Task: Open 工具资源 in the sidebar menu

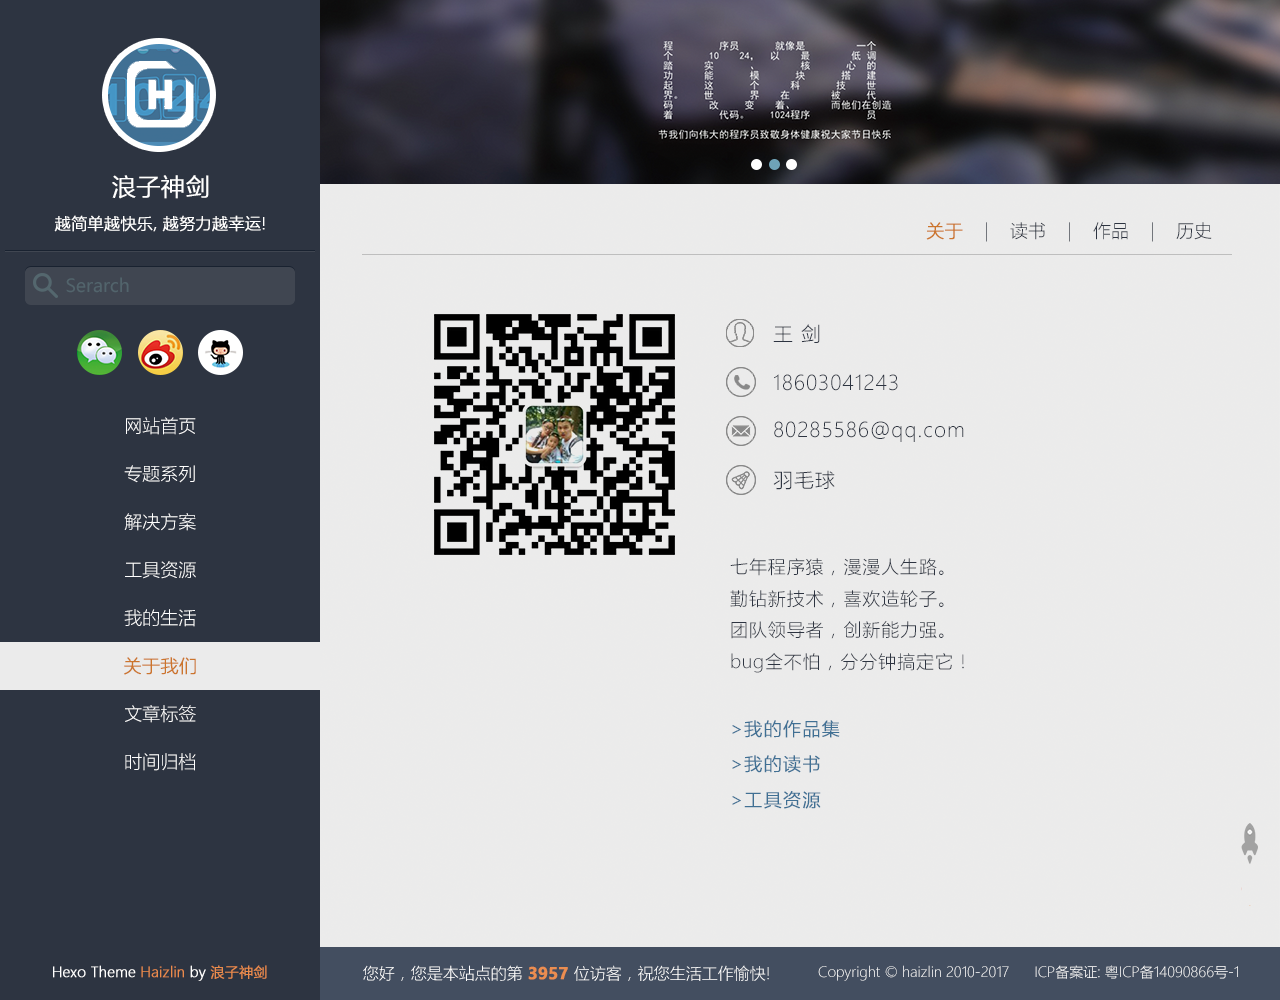Action: click(160, 570)
